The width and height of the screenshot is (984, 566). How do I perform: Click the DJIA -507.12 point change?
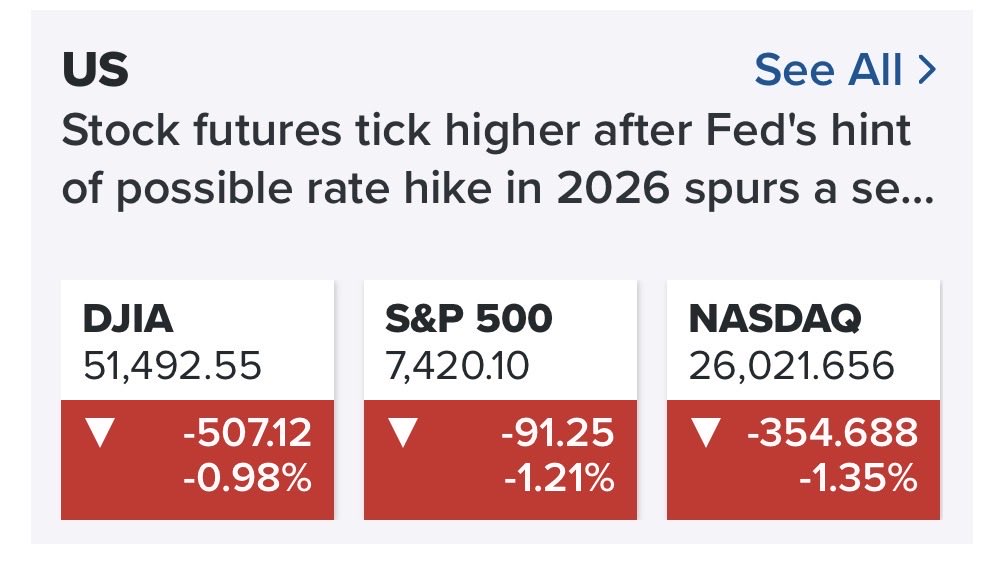247,433
